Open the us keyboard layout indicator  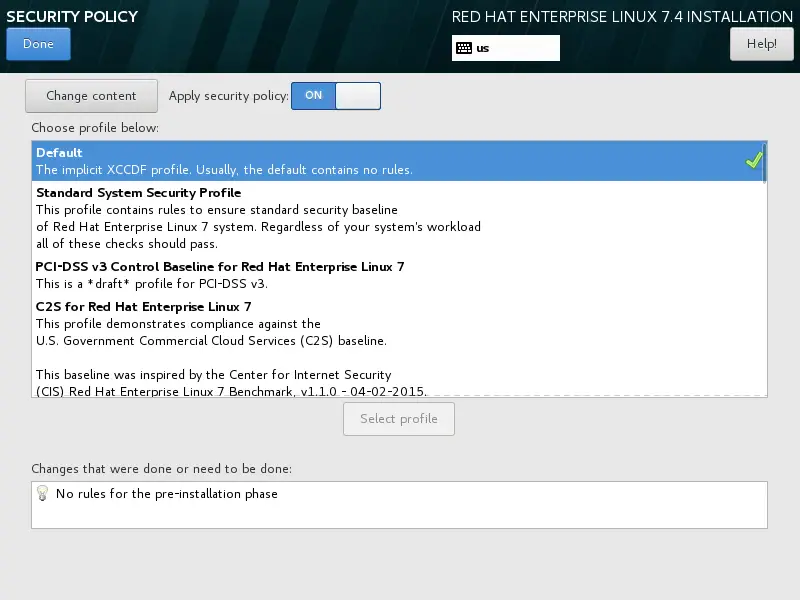506,48
